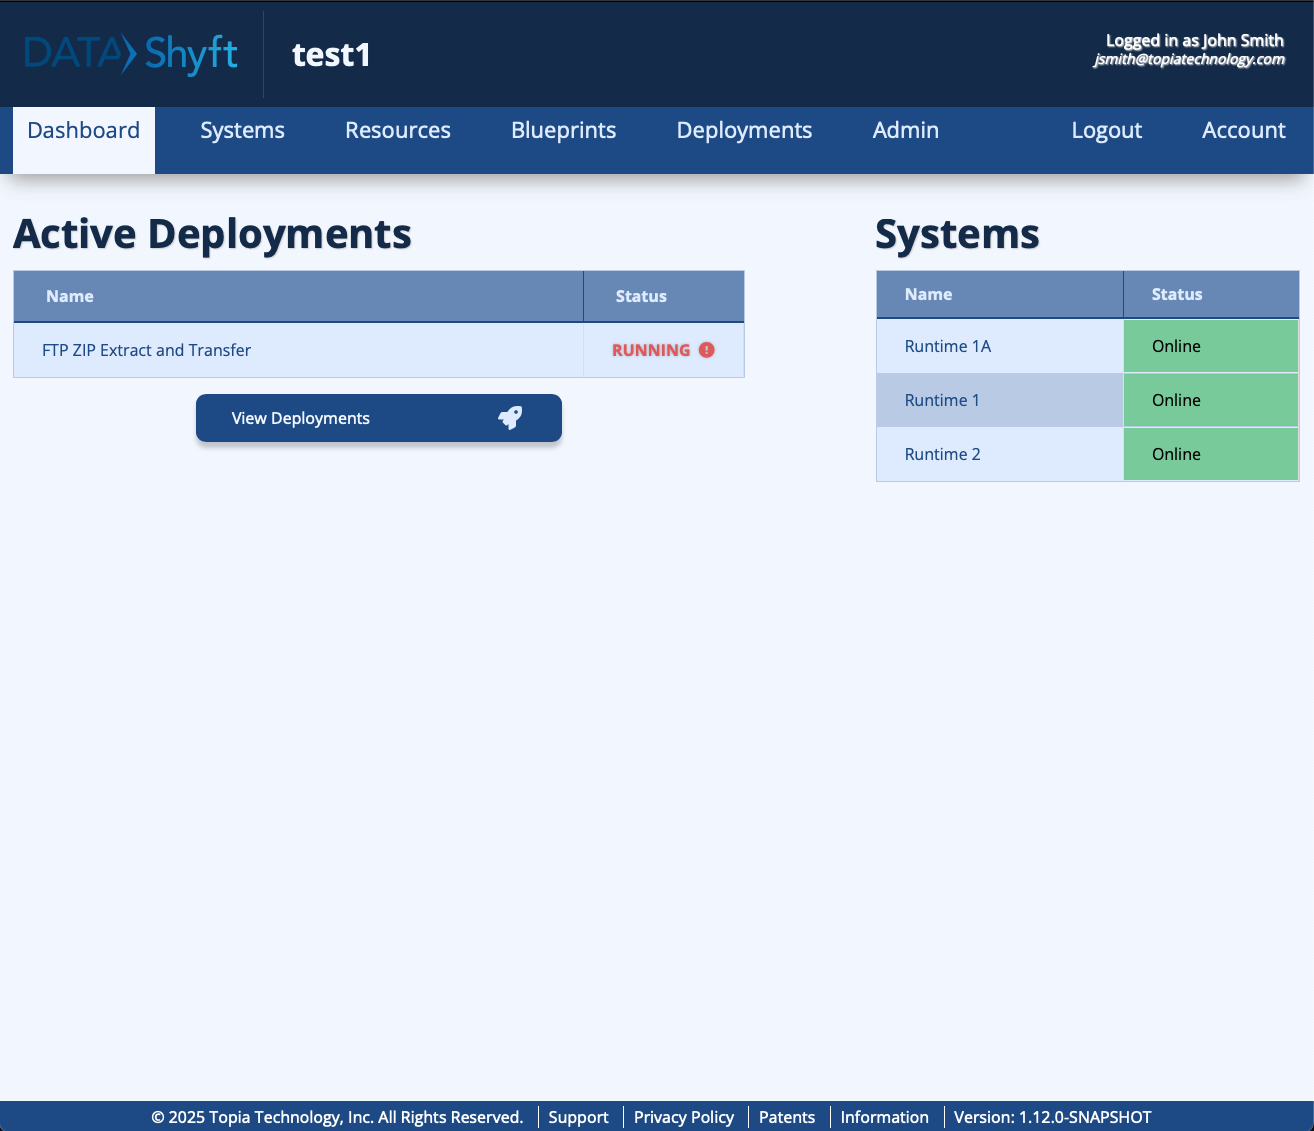Open the Dashboard tab
This screenshot has height=1131, width=1314.
[x=84, y=131]
